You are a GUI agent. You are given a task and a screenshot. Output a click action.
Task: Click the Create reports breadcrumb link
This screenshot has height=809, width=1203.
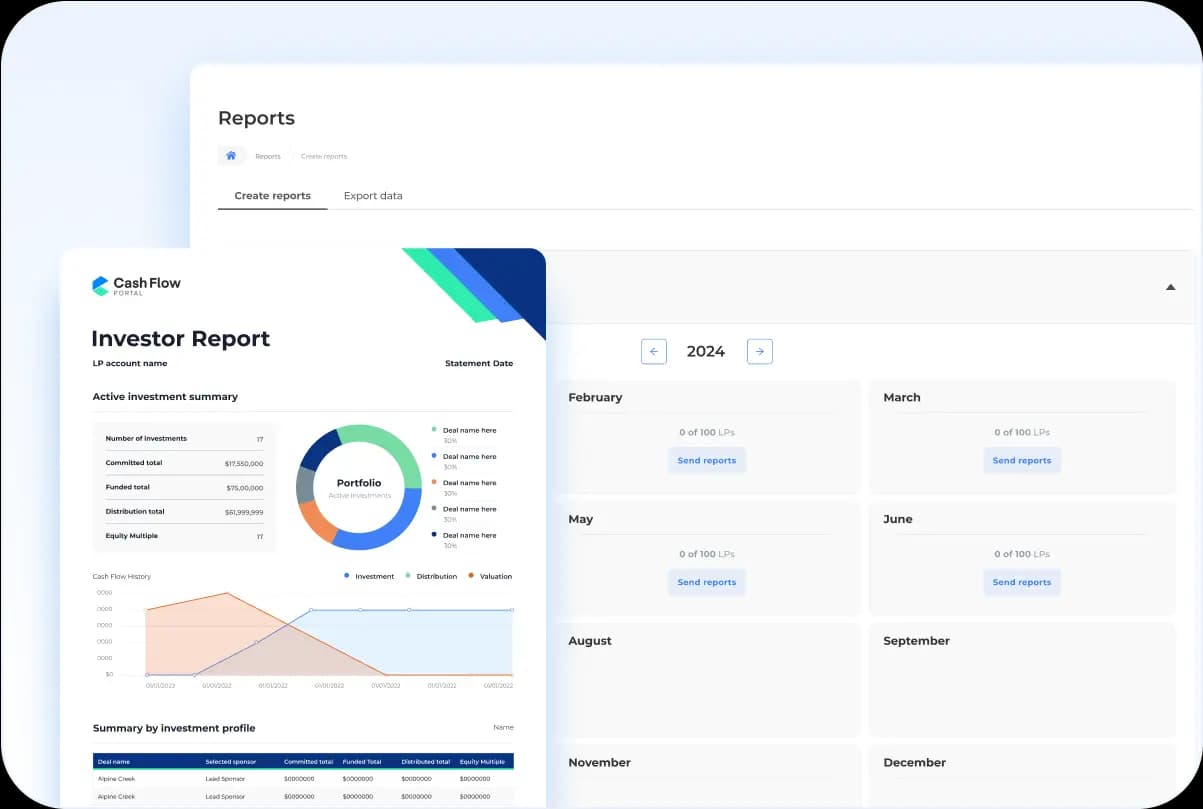pos(324,157)
